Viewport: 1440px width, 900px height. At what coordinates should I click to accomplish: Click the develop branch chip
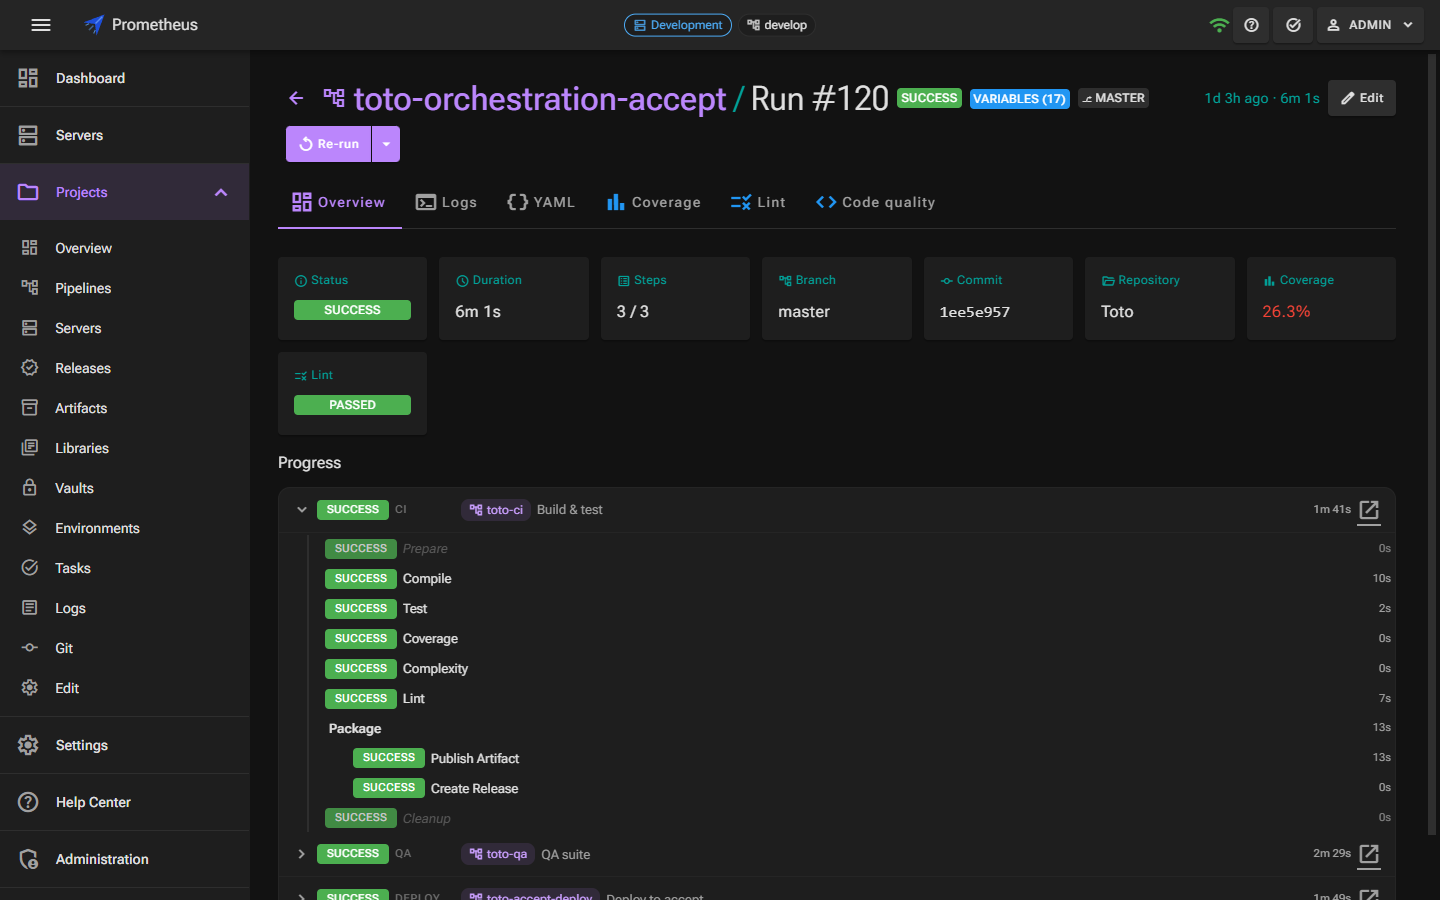click(x=777, y=25)
